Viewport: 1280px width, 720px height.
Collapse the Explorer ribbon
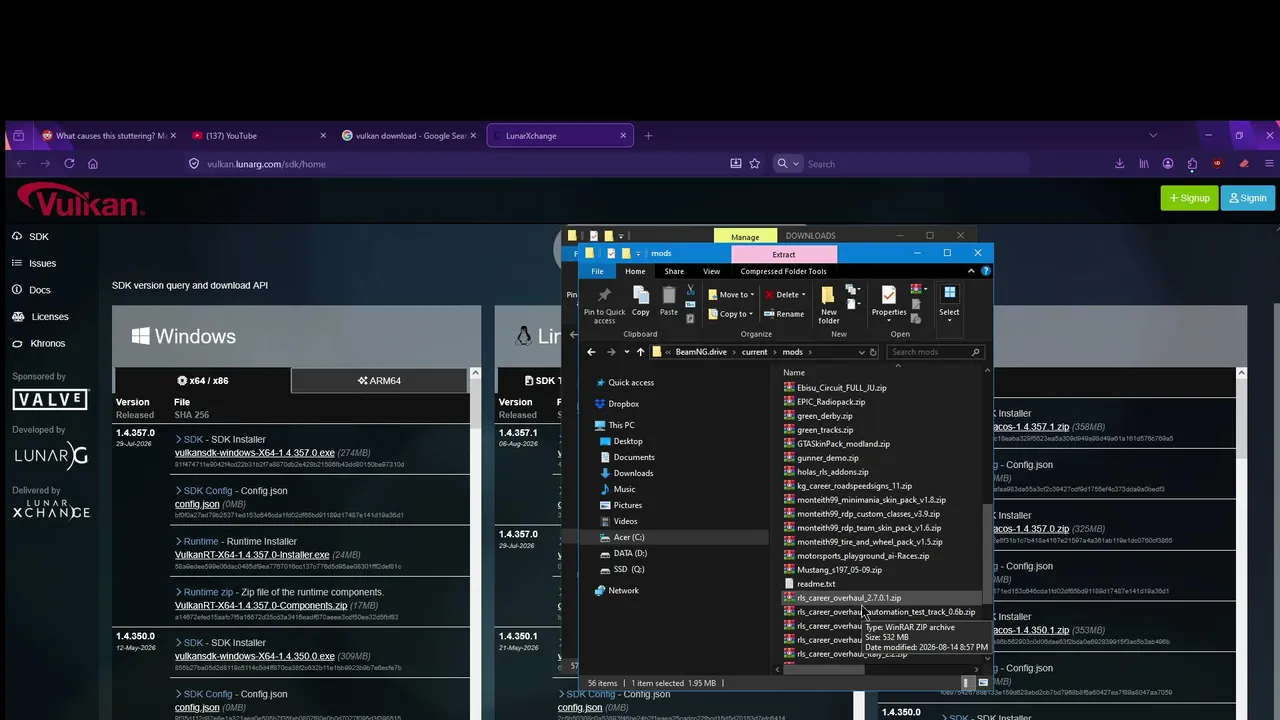971,271
